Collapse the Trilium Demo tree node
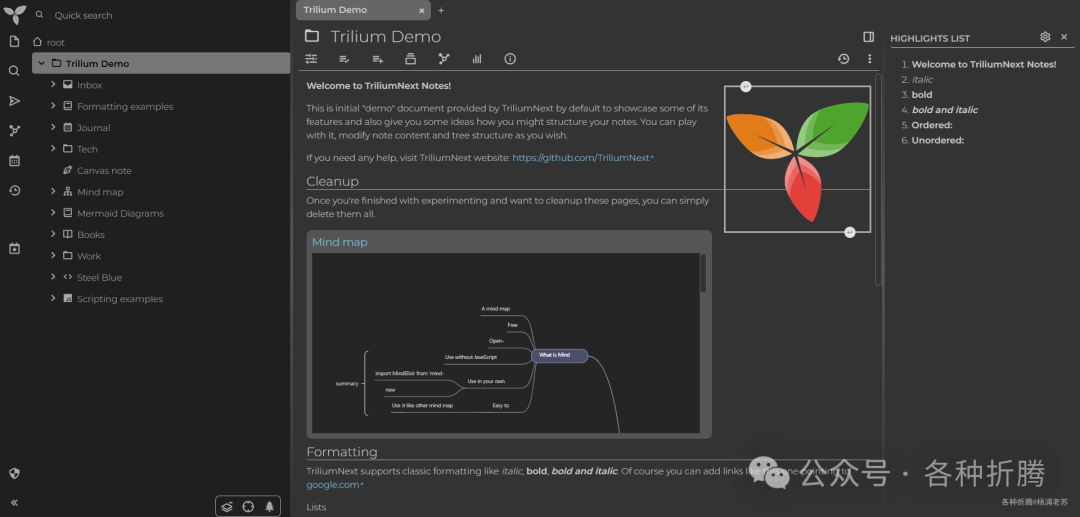The height and width of the screenshot is (517, 1080). click(x=41, y=63)
